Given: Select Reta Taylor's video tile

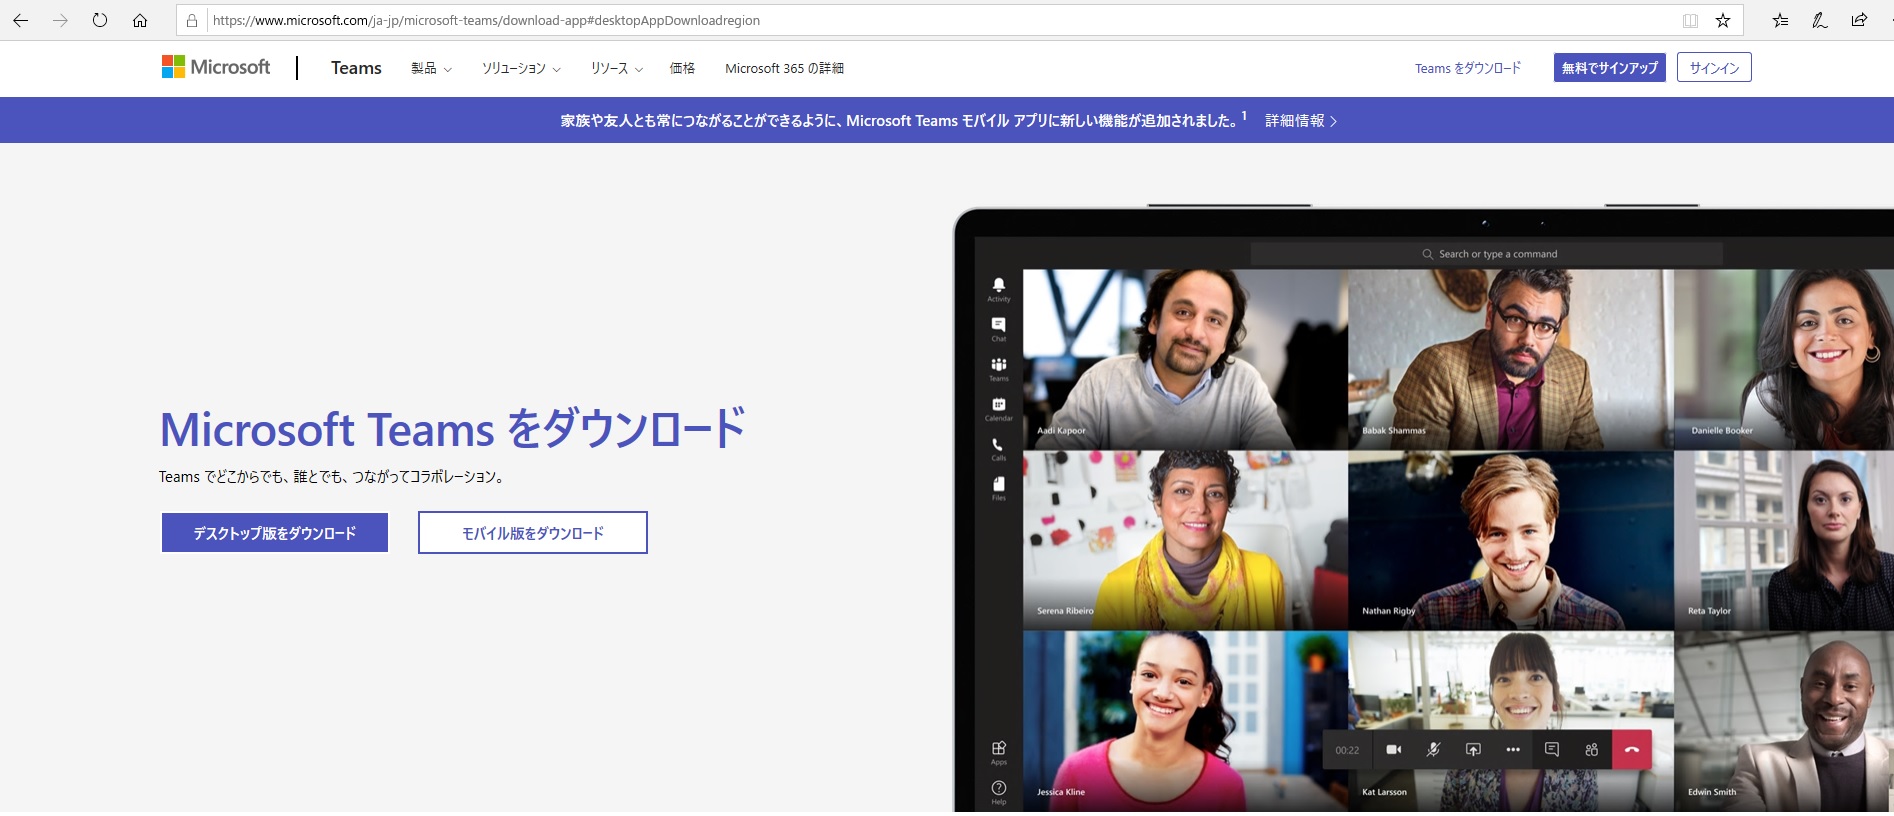Looking at the screenshot, I should [x=1784, y=540].
